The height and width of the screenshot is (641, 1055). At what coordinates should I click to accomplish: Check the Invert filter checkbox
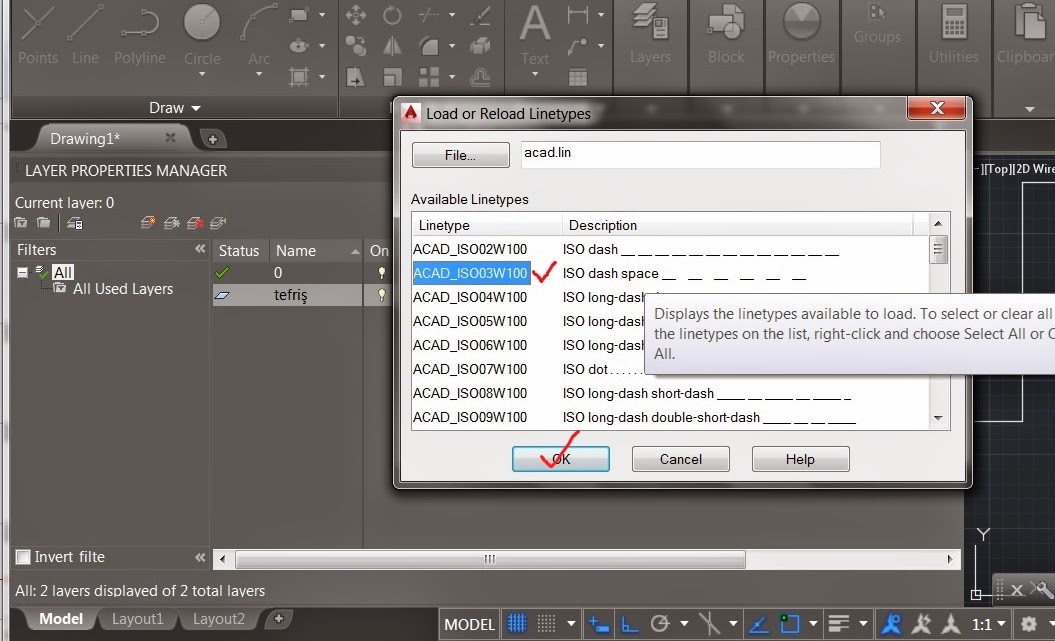pyautogui.click(x=23, y=557)
